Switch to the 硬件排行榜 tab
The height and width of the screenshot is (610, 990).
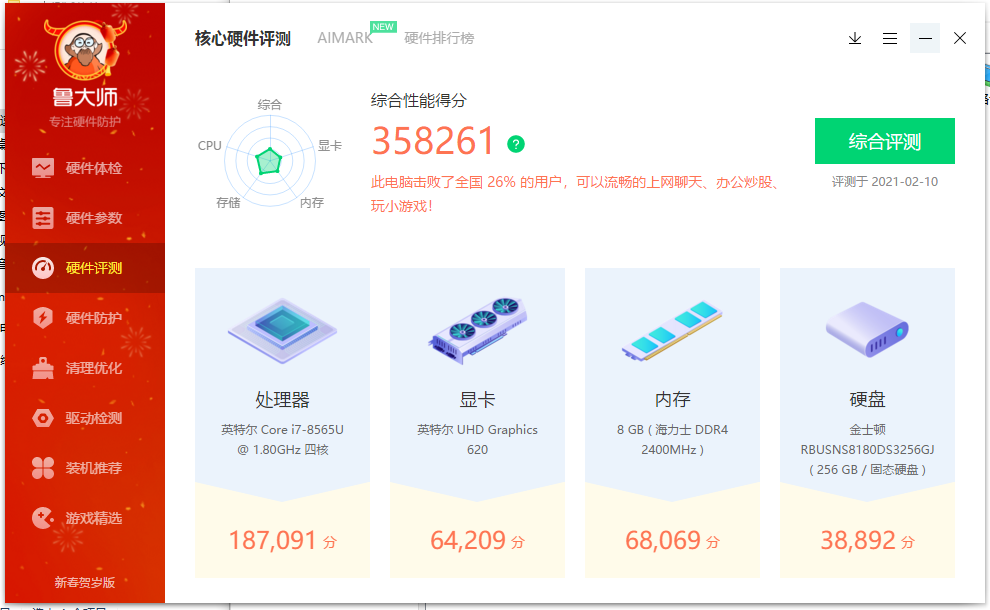(439, 38)
